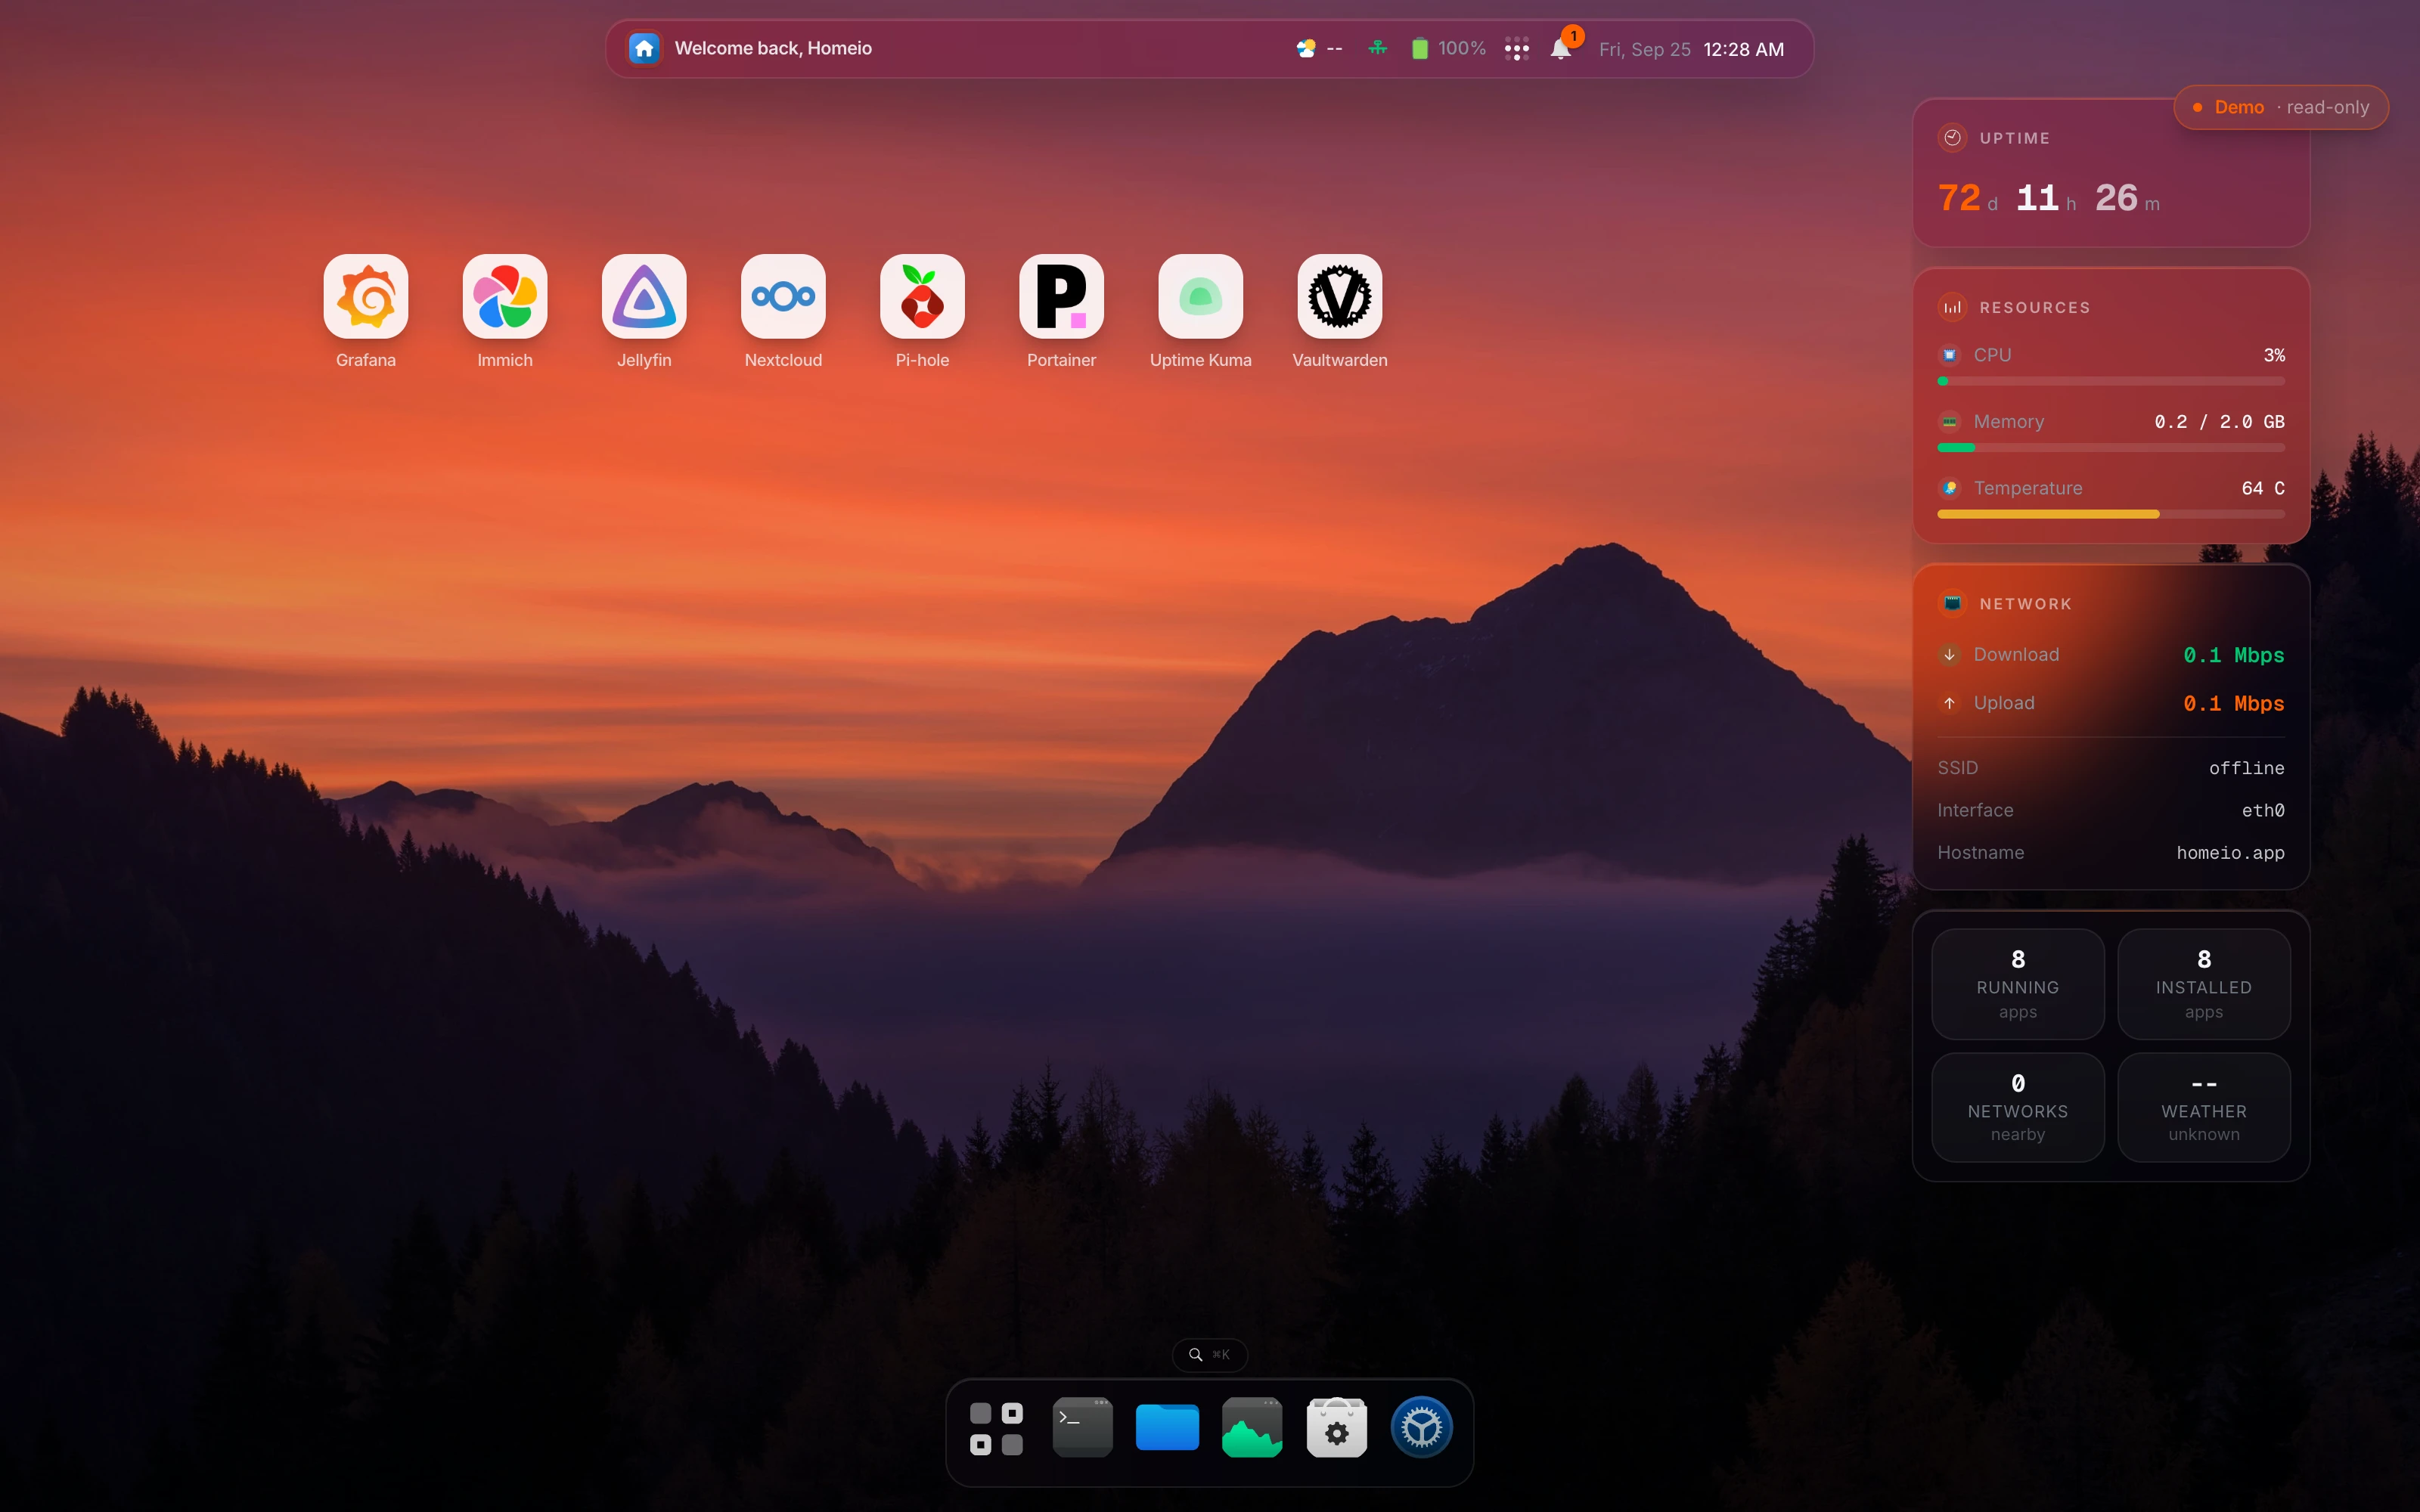The width and height of the screenshot is (2420, 1512).
Task: Open the dots grid menu in top bar
Action: [1516, 48]
